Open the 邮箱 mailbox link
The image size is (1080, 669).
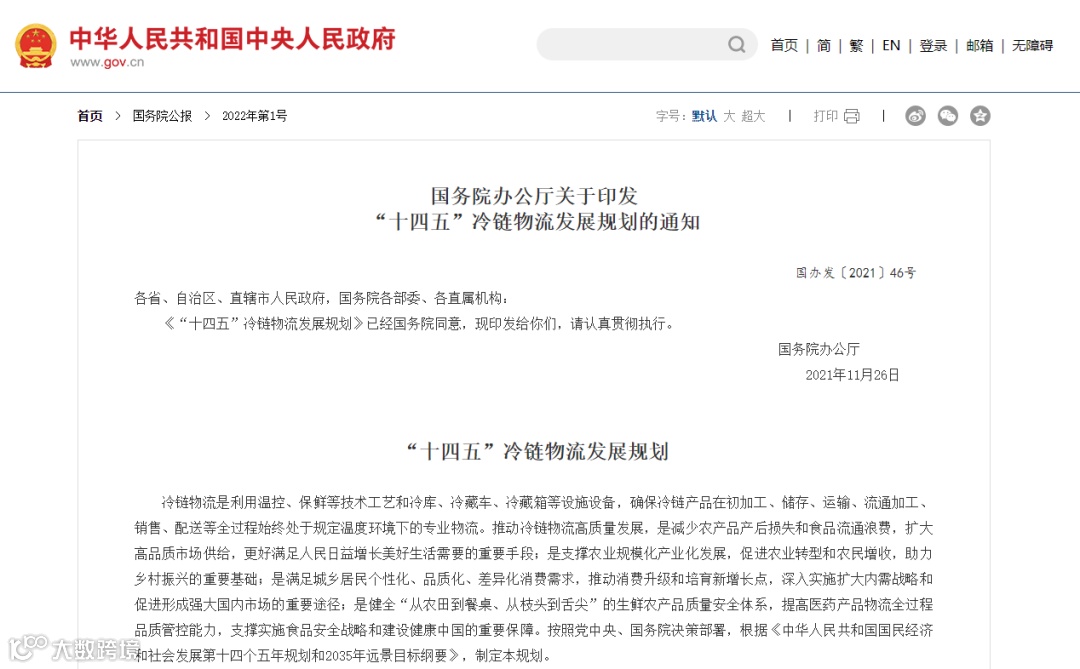click(x=979, y=45)
